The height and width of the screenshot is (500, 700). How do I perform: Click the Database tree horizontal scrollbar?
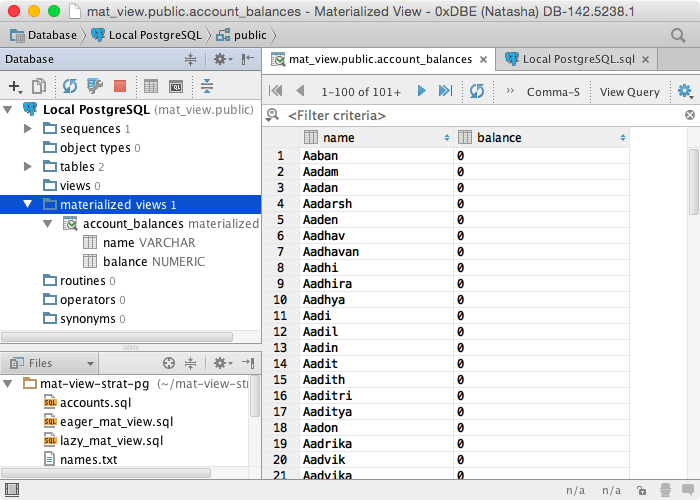tap(117, 337)
